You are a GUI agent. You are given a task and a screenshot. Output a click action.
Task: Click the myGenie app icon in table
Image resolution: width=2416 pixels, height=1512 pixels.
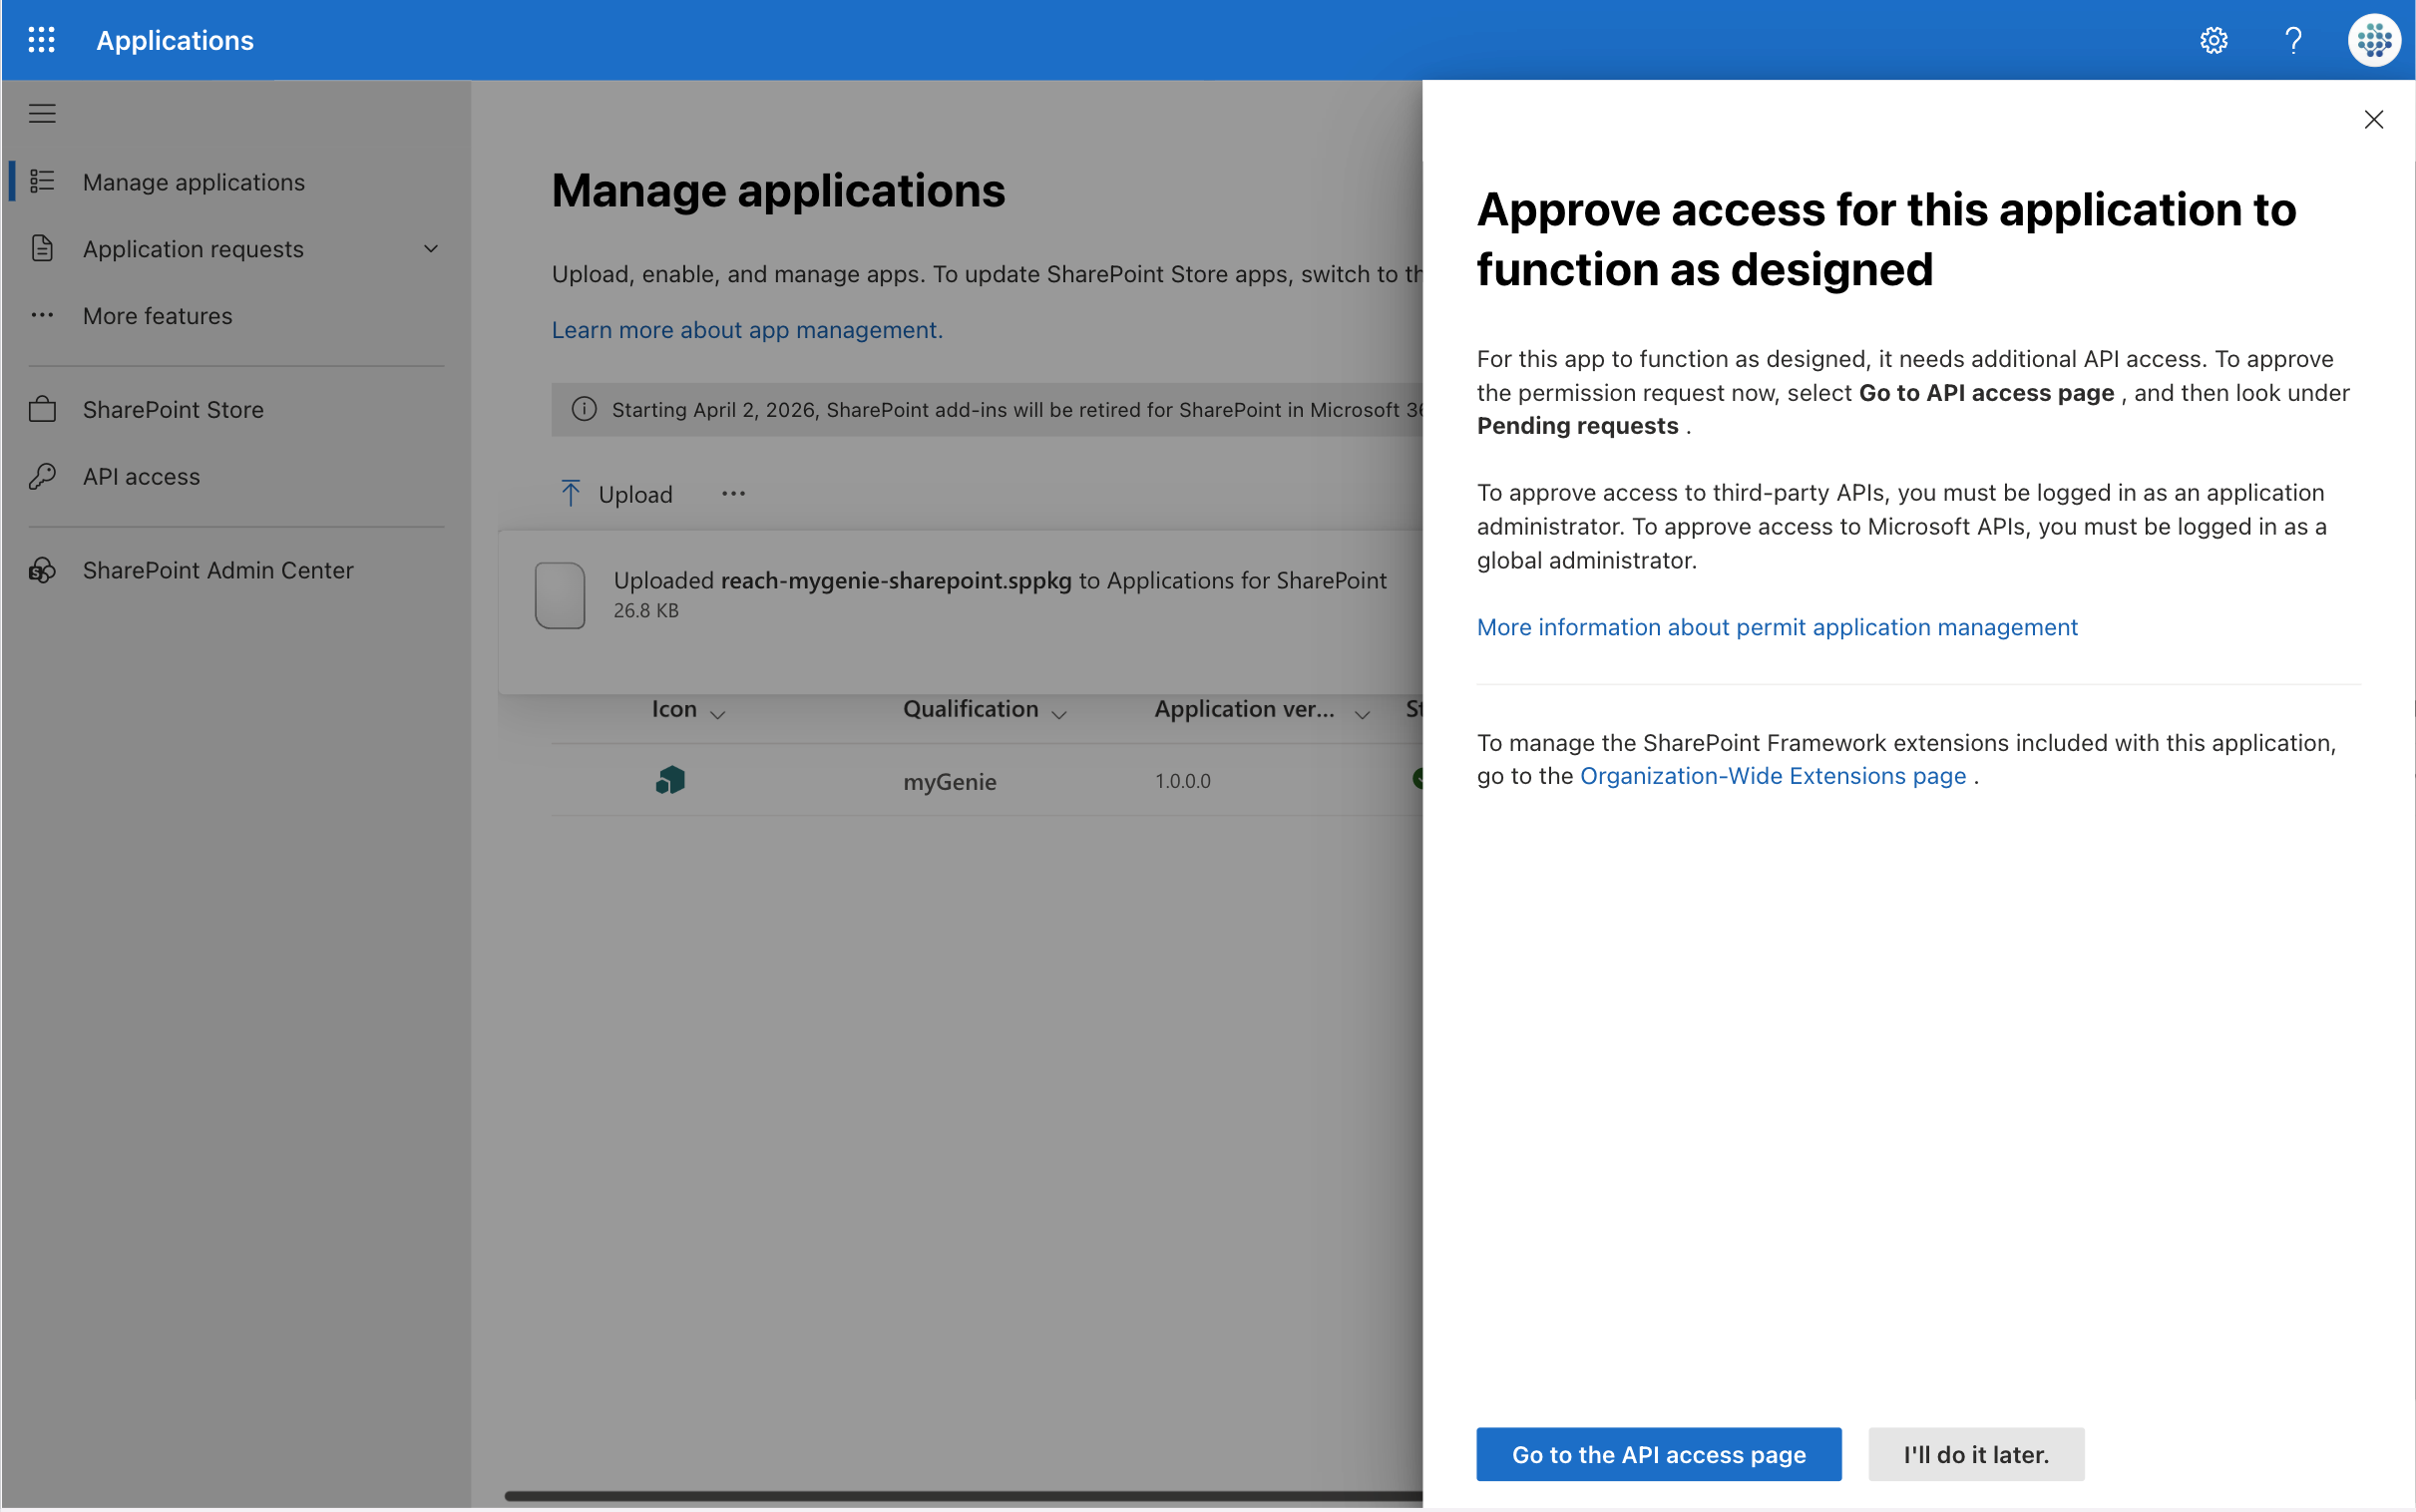670,780
